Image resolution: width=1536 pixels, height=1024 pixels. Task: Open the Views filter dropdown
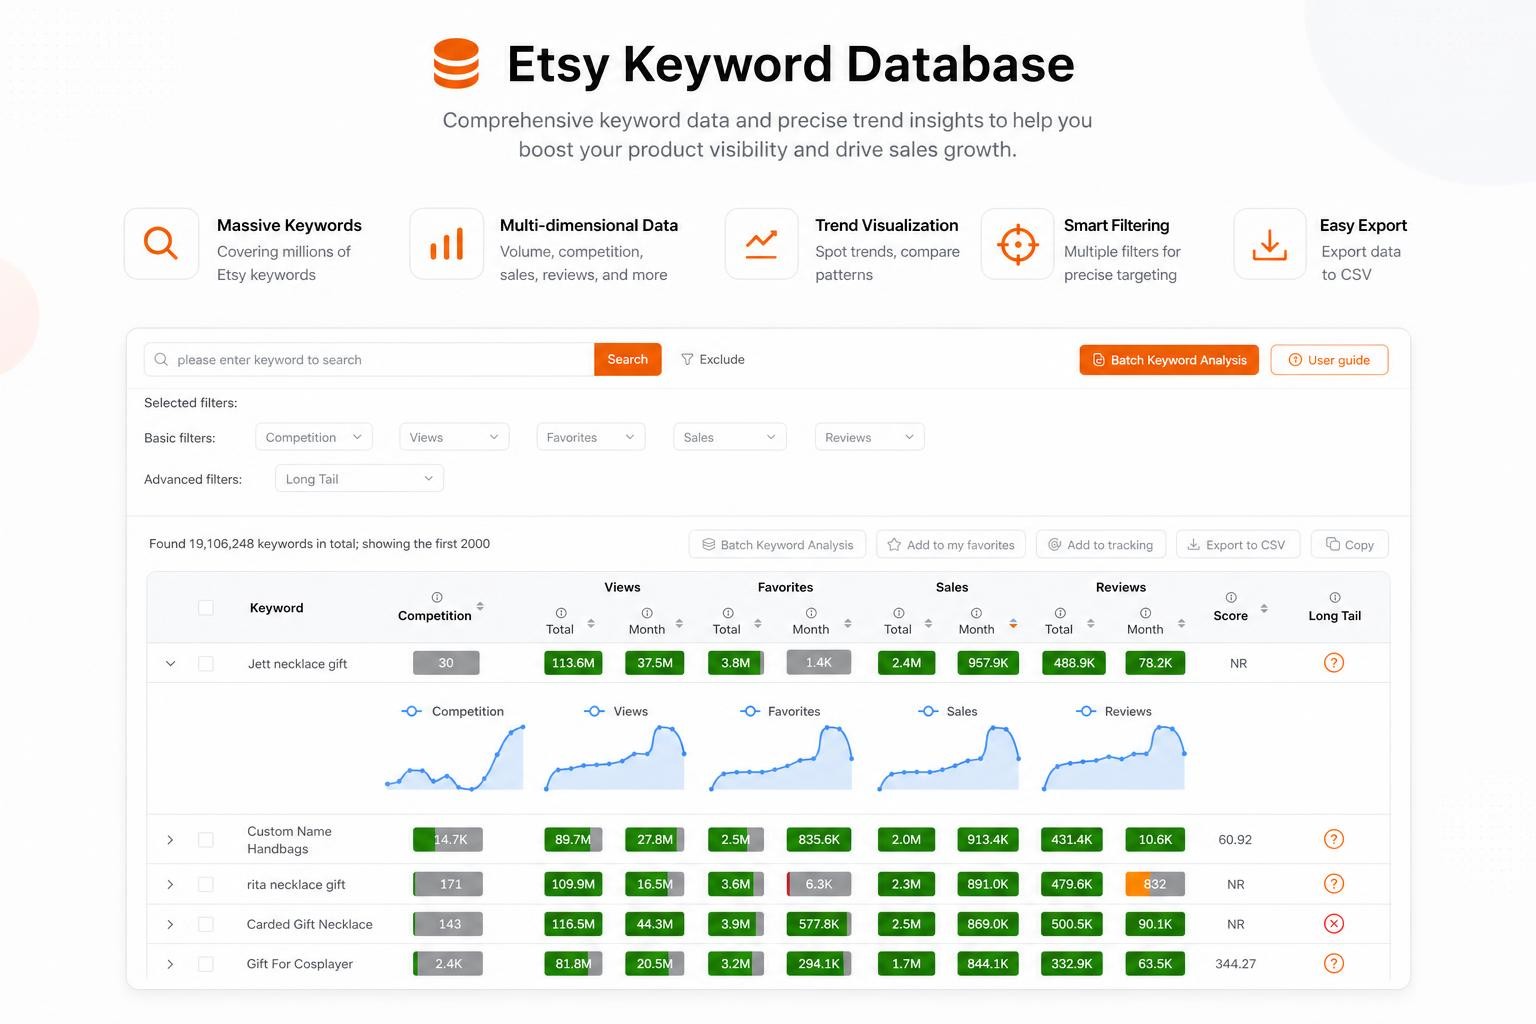[454, 437]
